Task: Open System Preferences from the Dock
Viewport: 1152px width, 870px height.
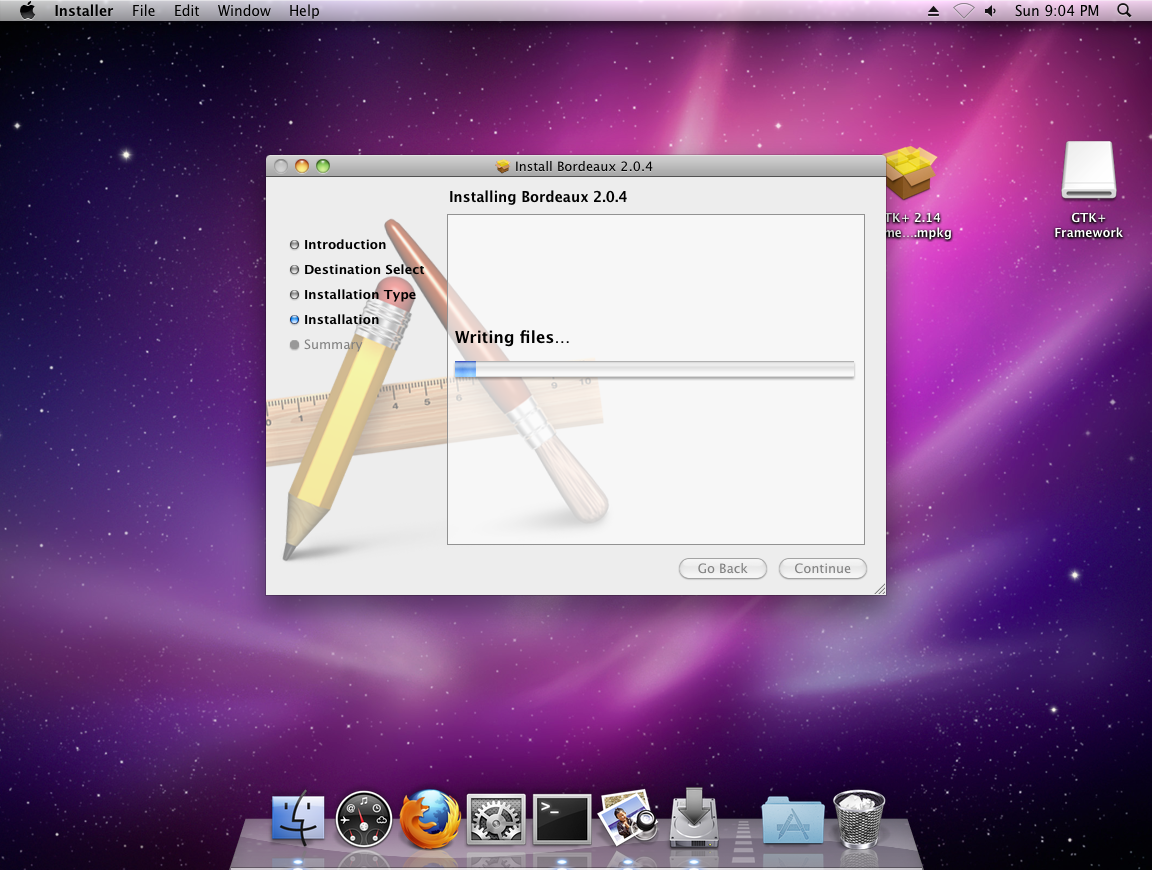Action: pos(496,819)
